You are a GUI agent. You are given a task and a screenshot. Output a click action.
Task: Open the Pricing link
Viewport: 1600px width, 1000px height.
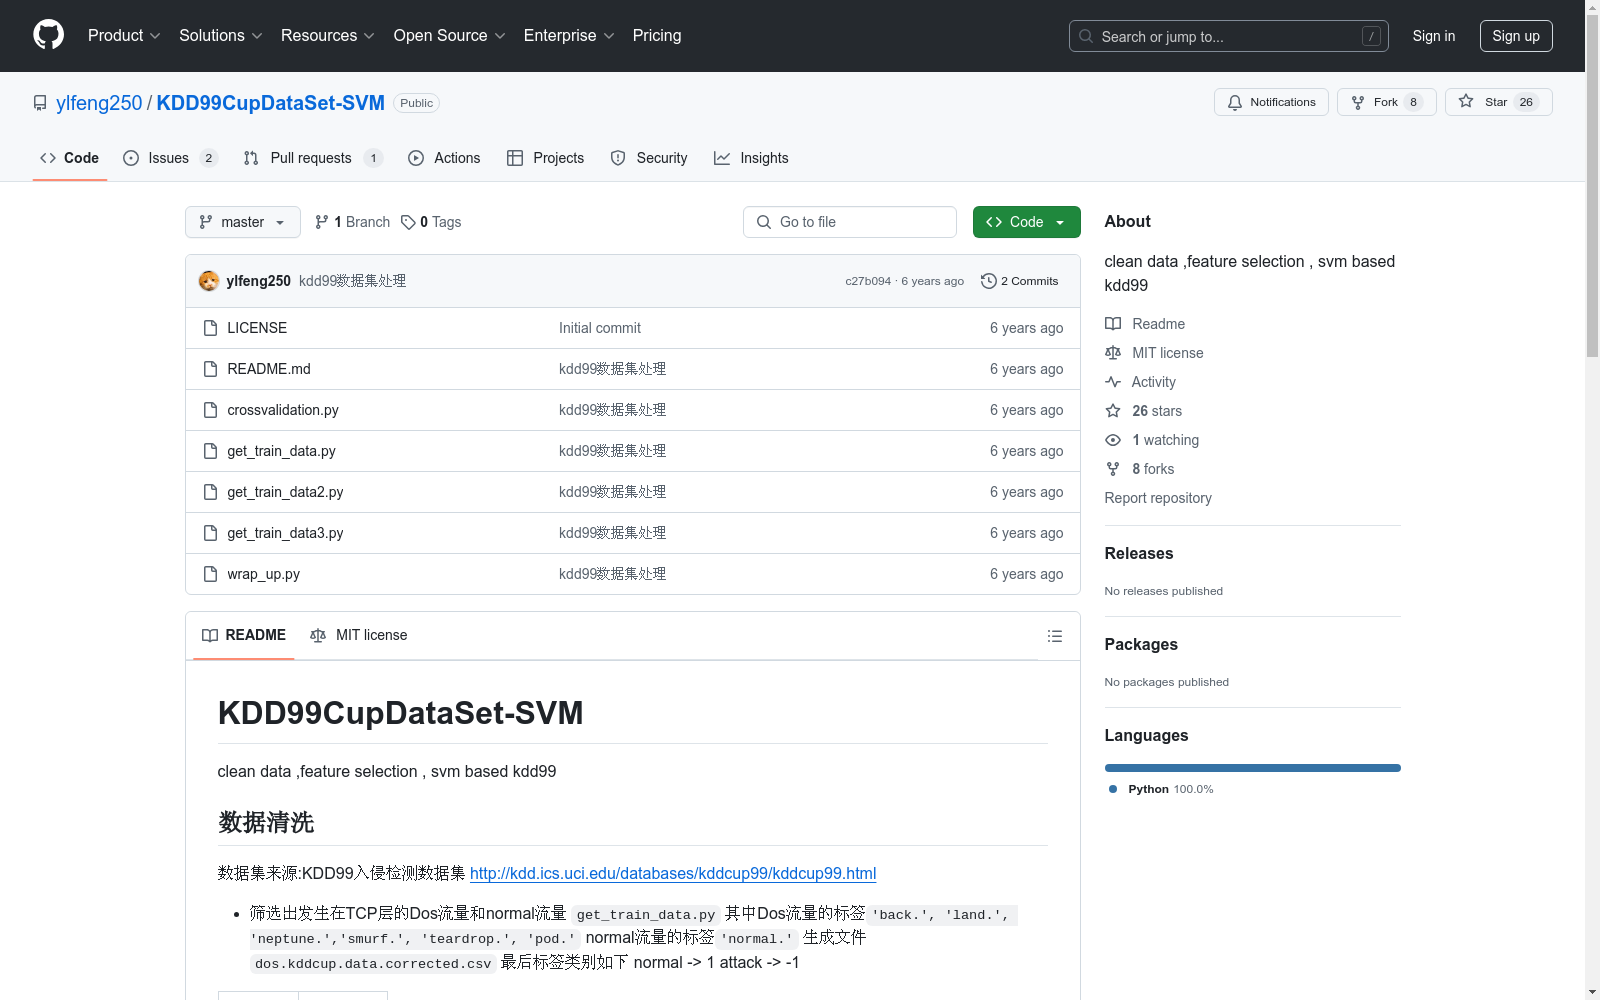point(657,35)
